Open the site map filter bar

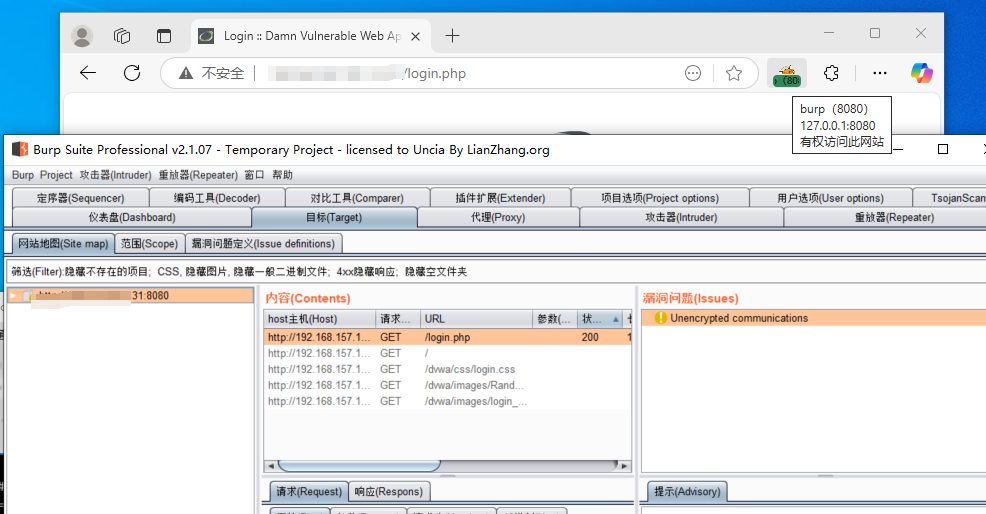[x=496, y=272]
